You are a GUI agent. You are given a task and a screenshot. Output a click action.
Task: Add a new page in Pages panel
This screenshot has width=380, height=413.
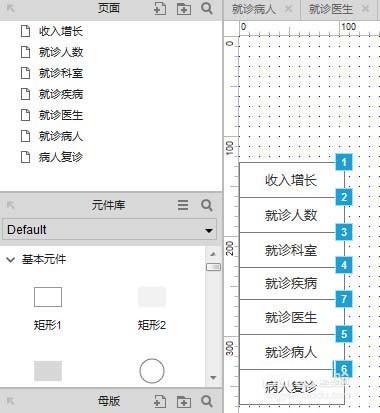[160, 8]
